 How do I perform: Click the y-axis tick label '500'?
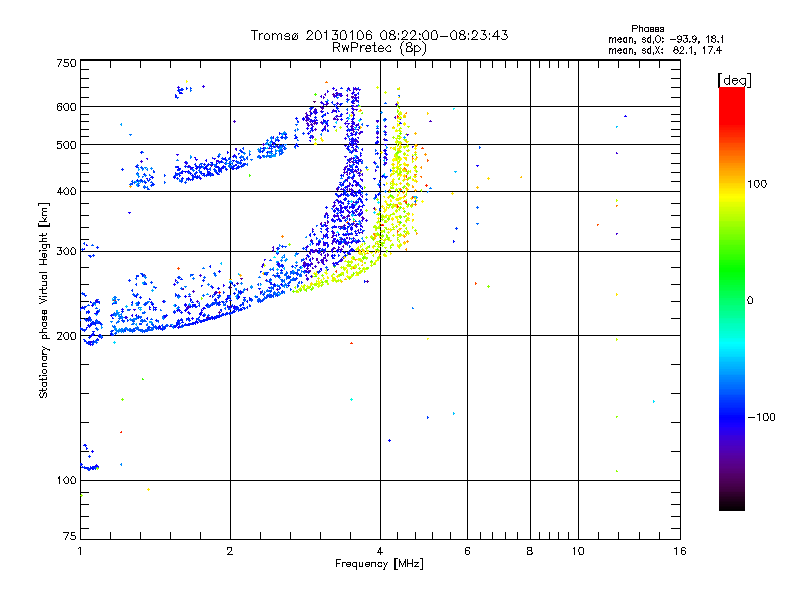click(66, 145)
